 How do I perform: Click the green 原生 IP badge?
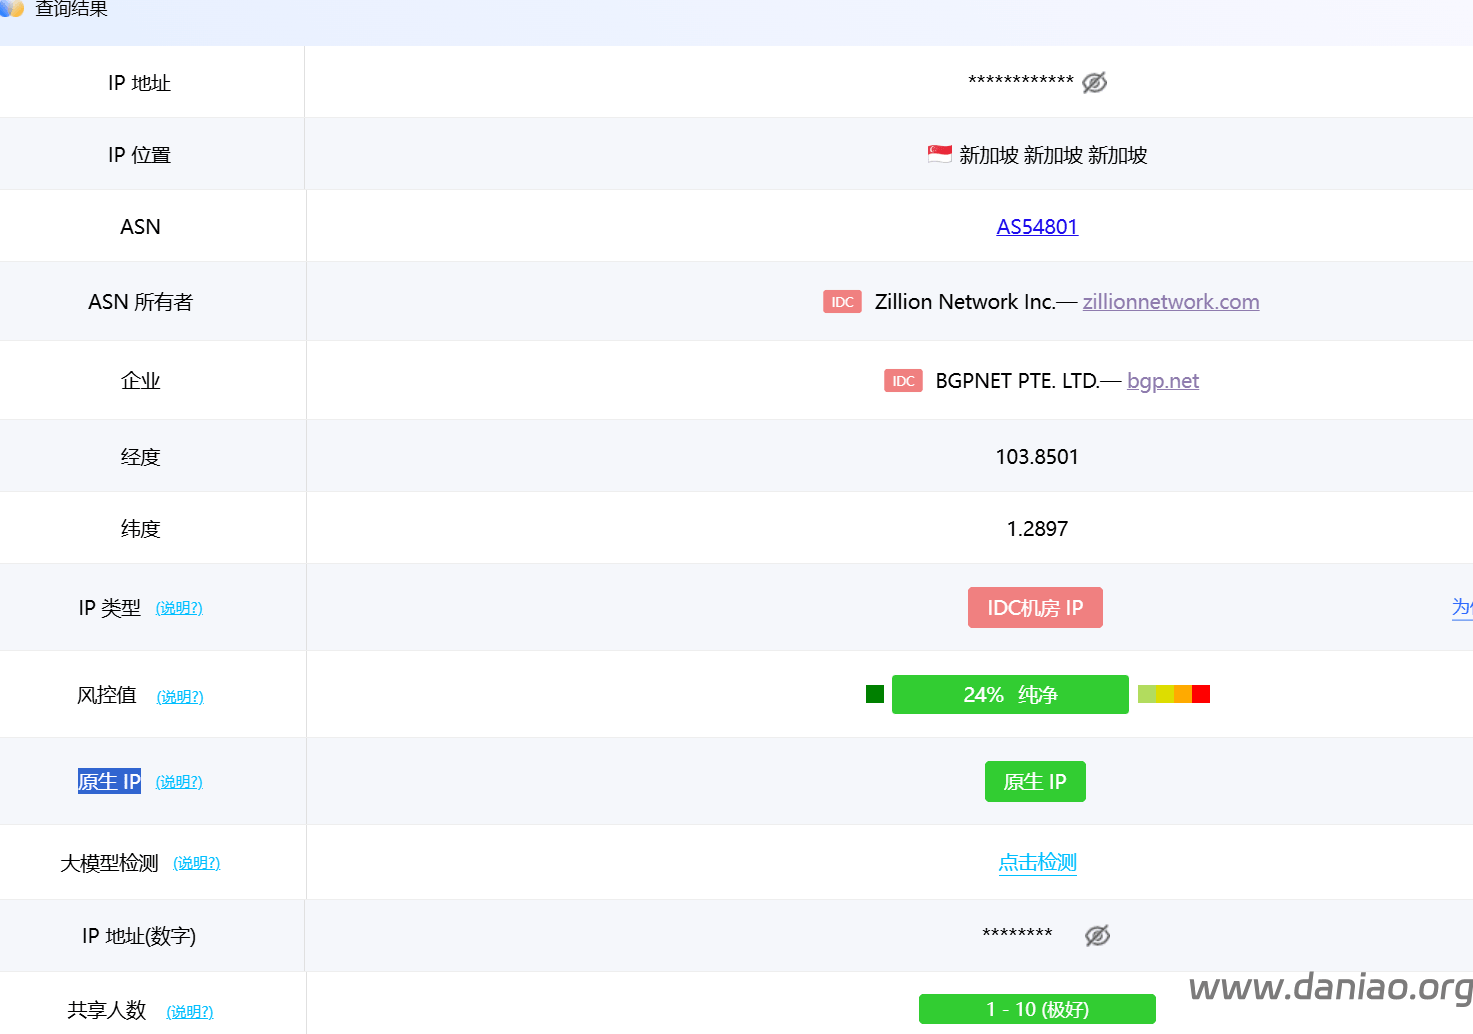click(x=1035, y=782)
